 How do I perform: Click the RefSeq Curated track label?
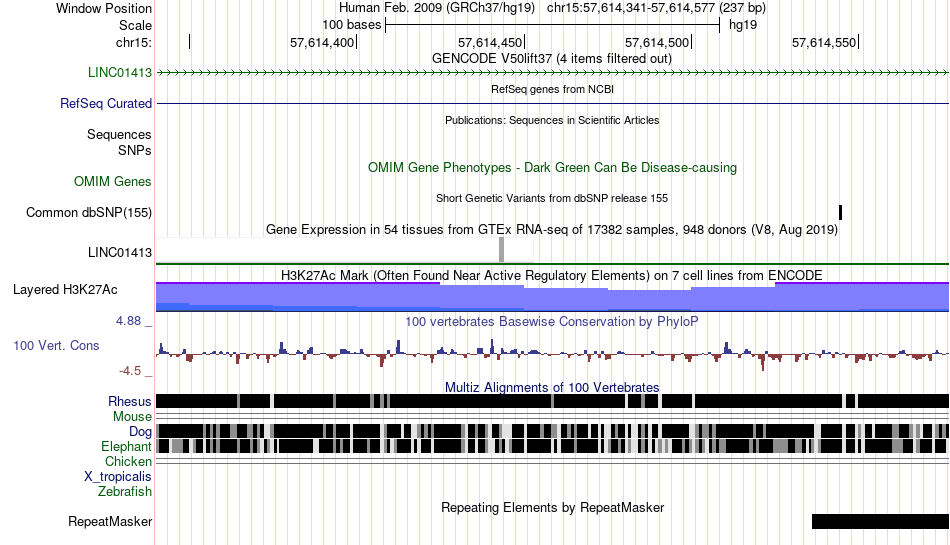coord(106,104)
